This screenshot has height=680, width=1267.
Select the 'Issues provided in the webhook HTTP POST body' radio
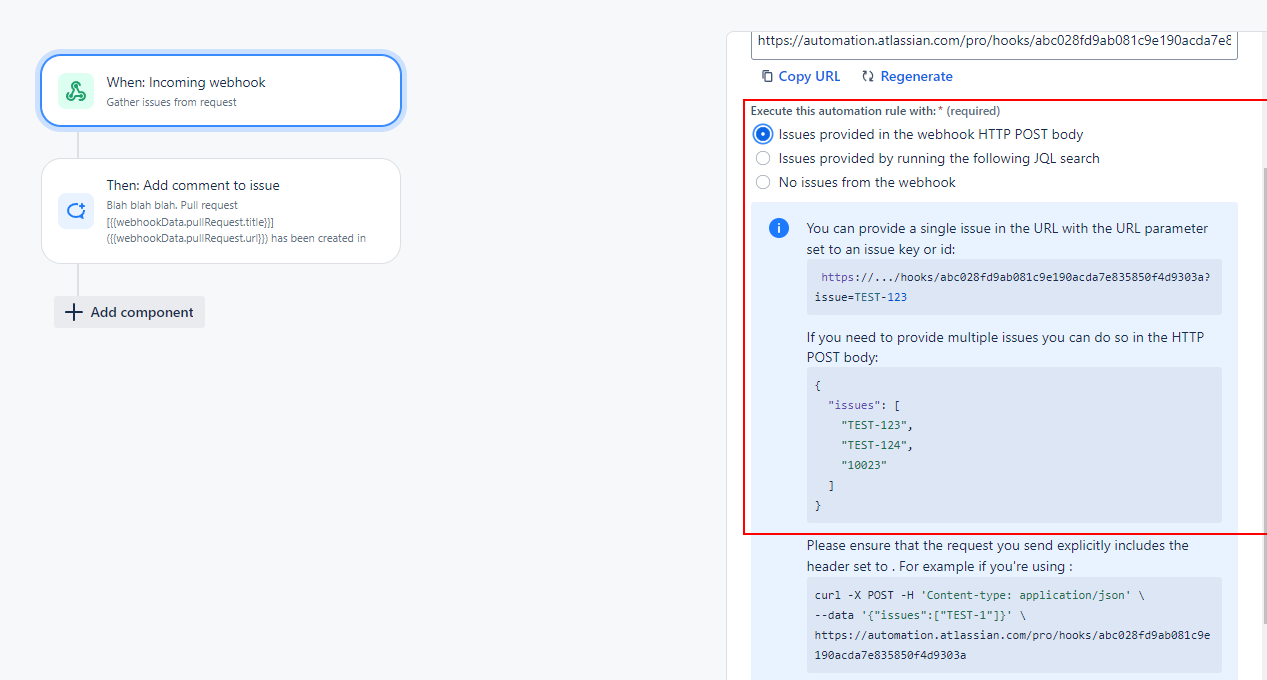763,133
